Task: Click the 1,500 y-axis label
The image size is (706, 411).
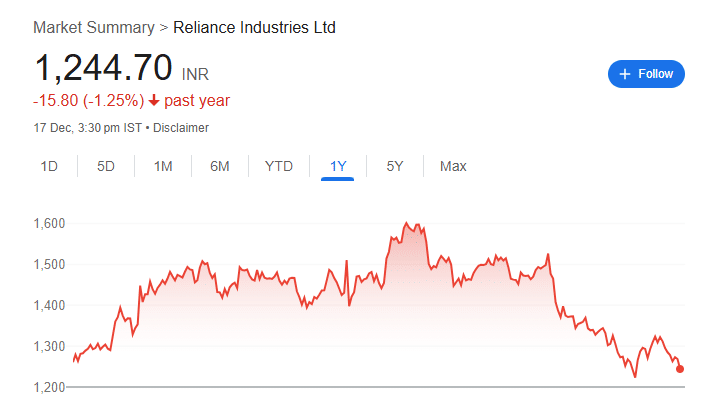Action: [50, 264]
